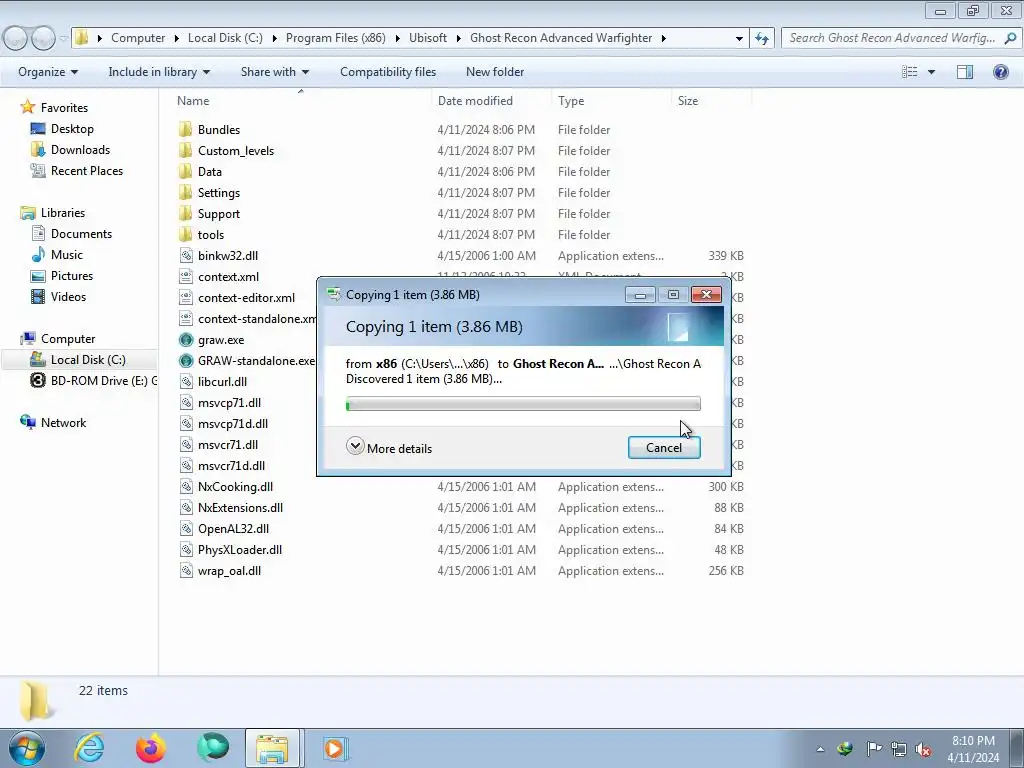Select the wrap_oal.dll file icon
Screen dimensions: 1024x768
pos(186,571)
